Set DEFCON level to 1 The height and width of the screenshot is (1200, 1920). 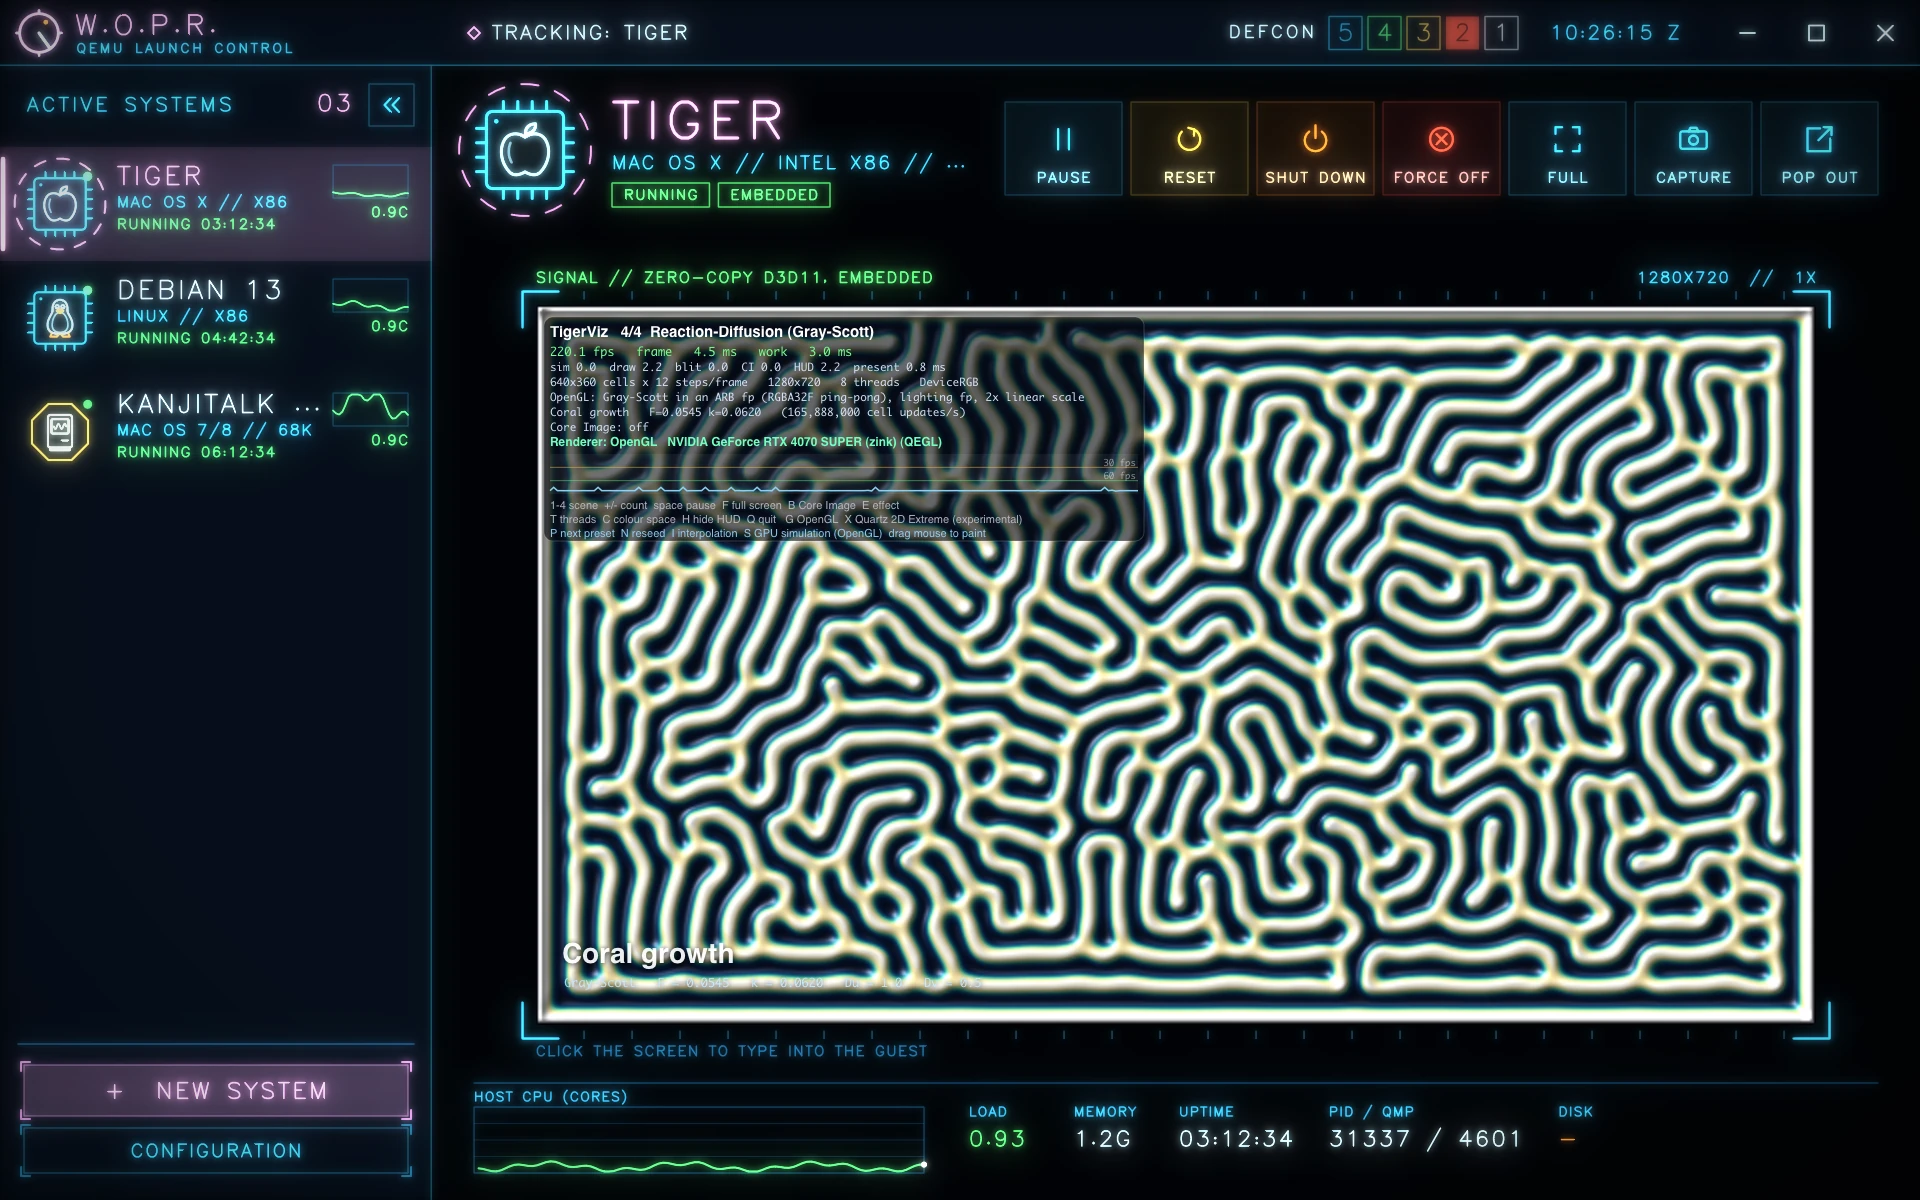click(1501, 33)
